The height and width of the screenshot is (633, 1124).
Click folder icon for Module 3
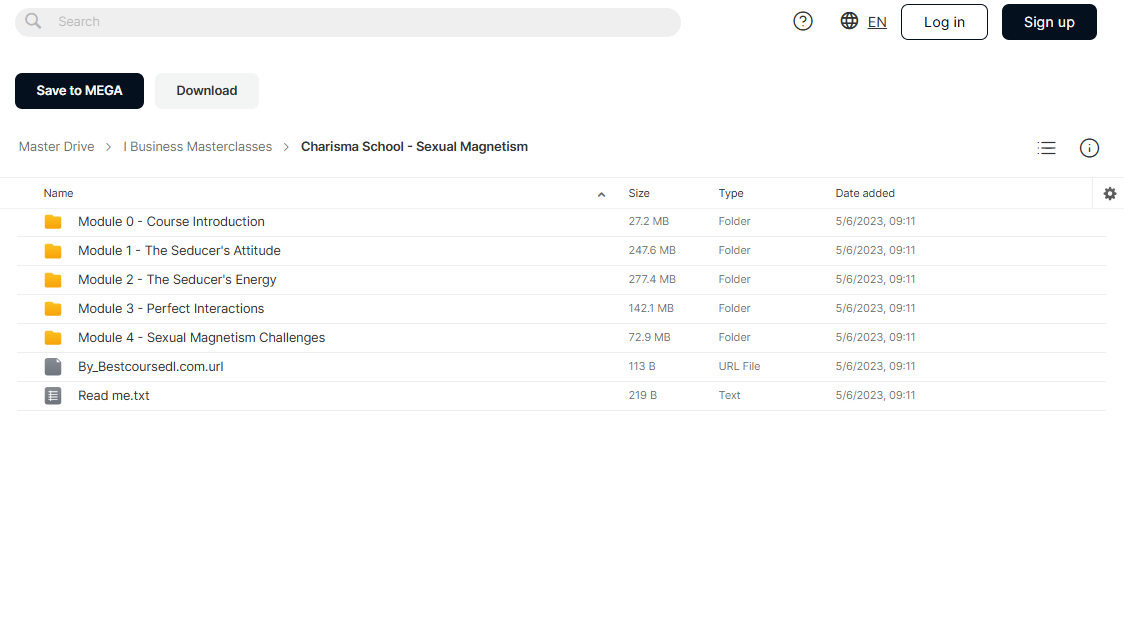coord(53,309)
